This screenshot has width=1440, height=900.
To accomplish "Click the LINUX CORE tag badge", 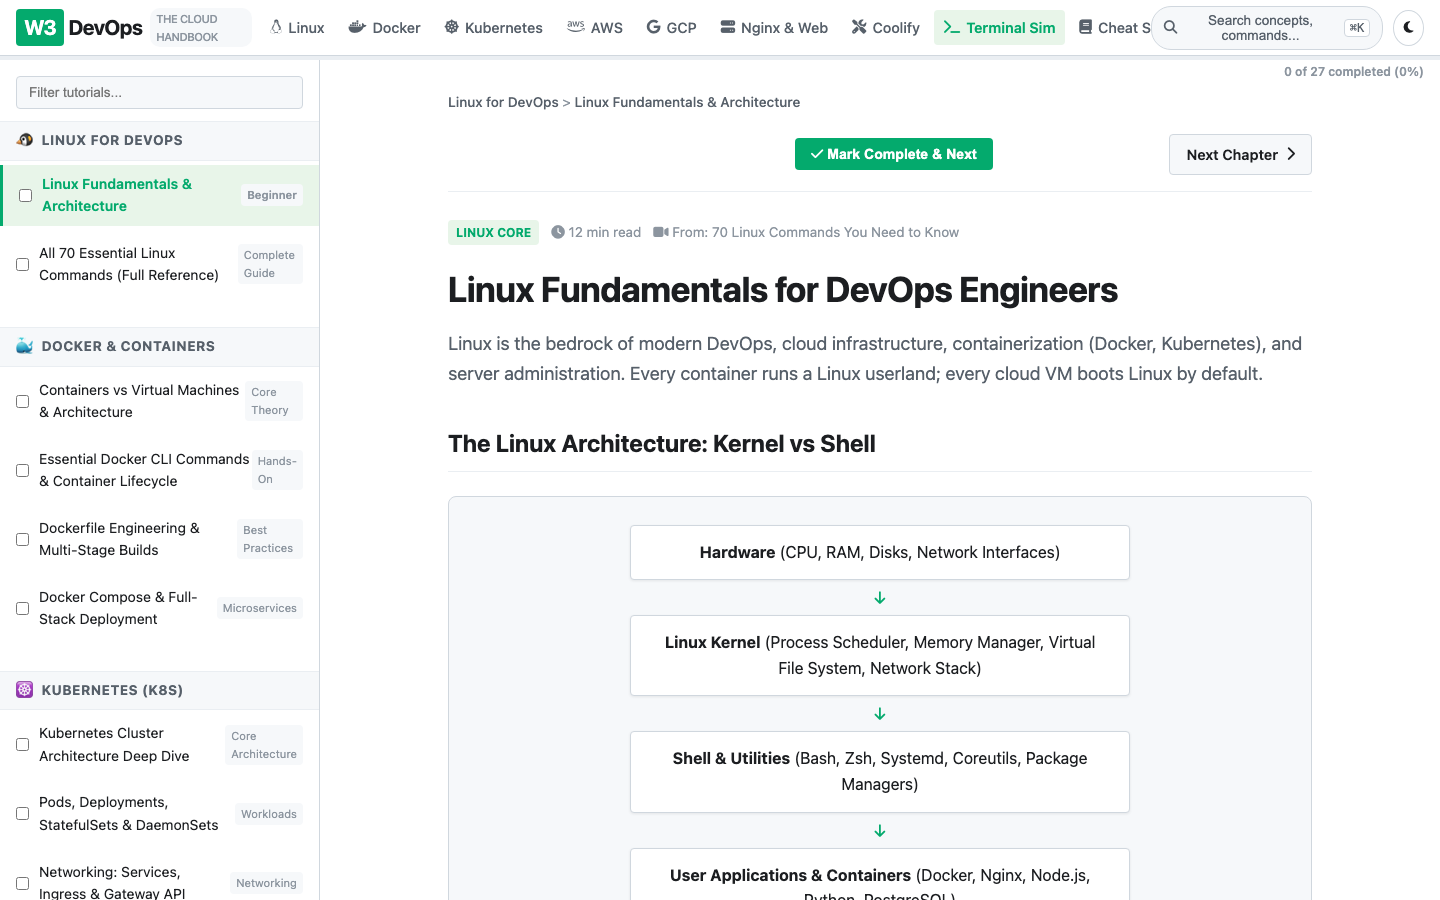I will (493, 232).
